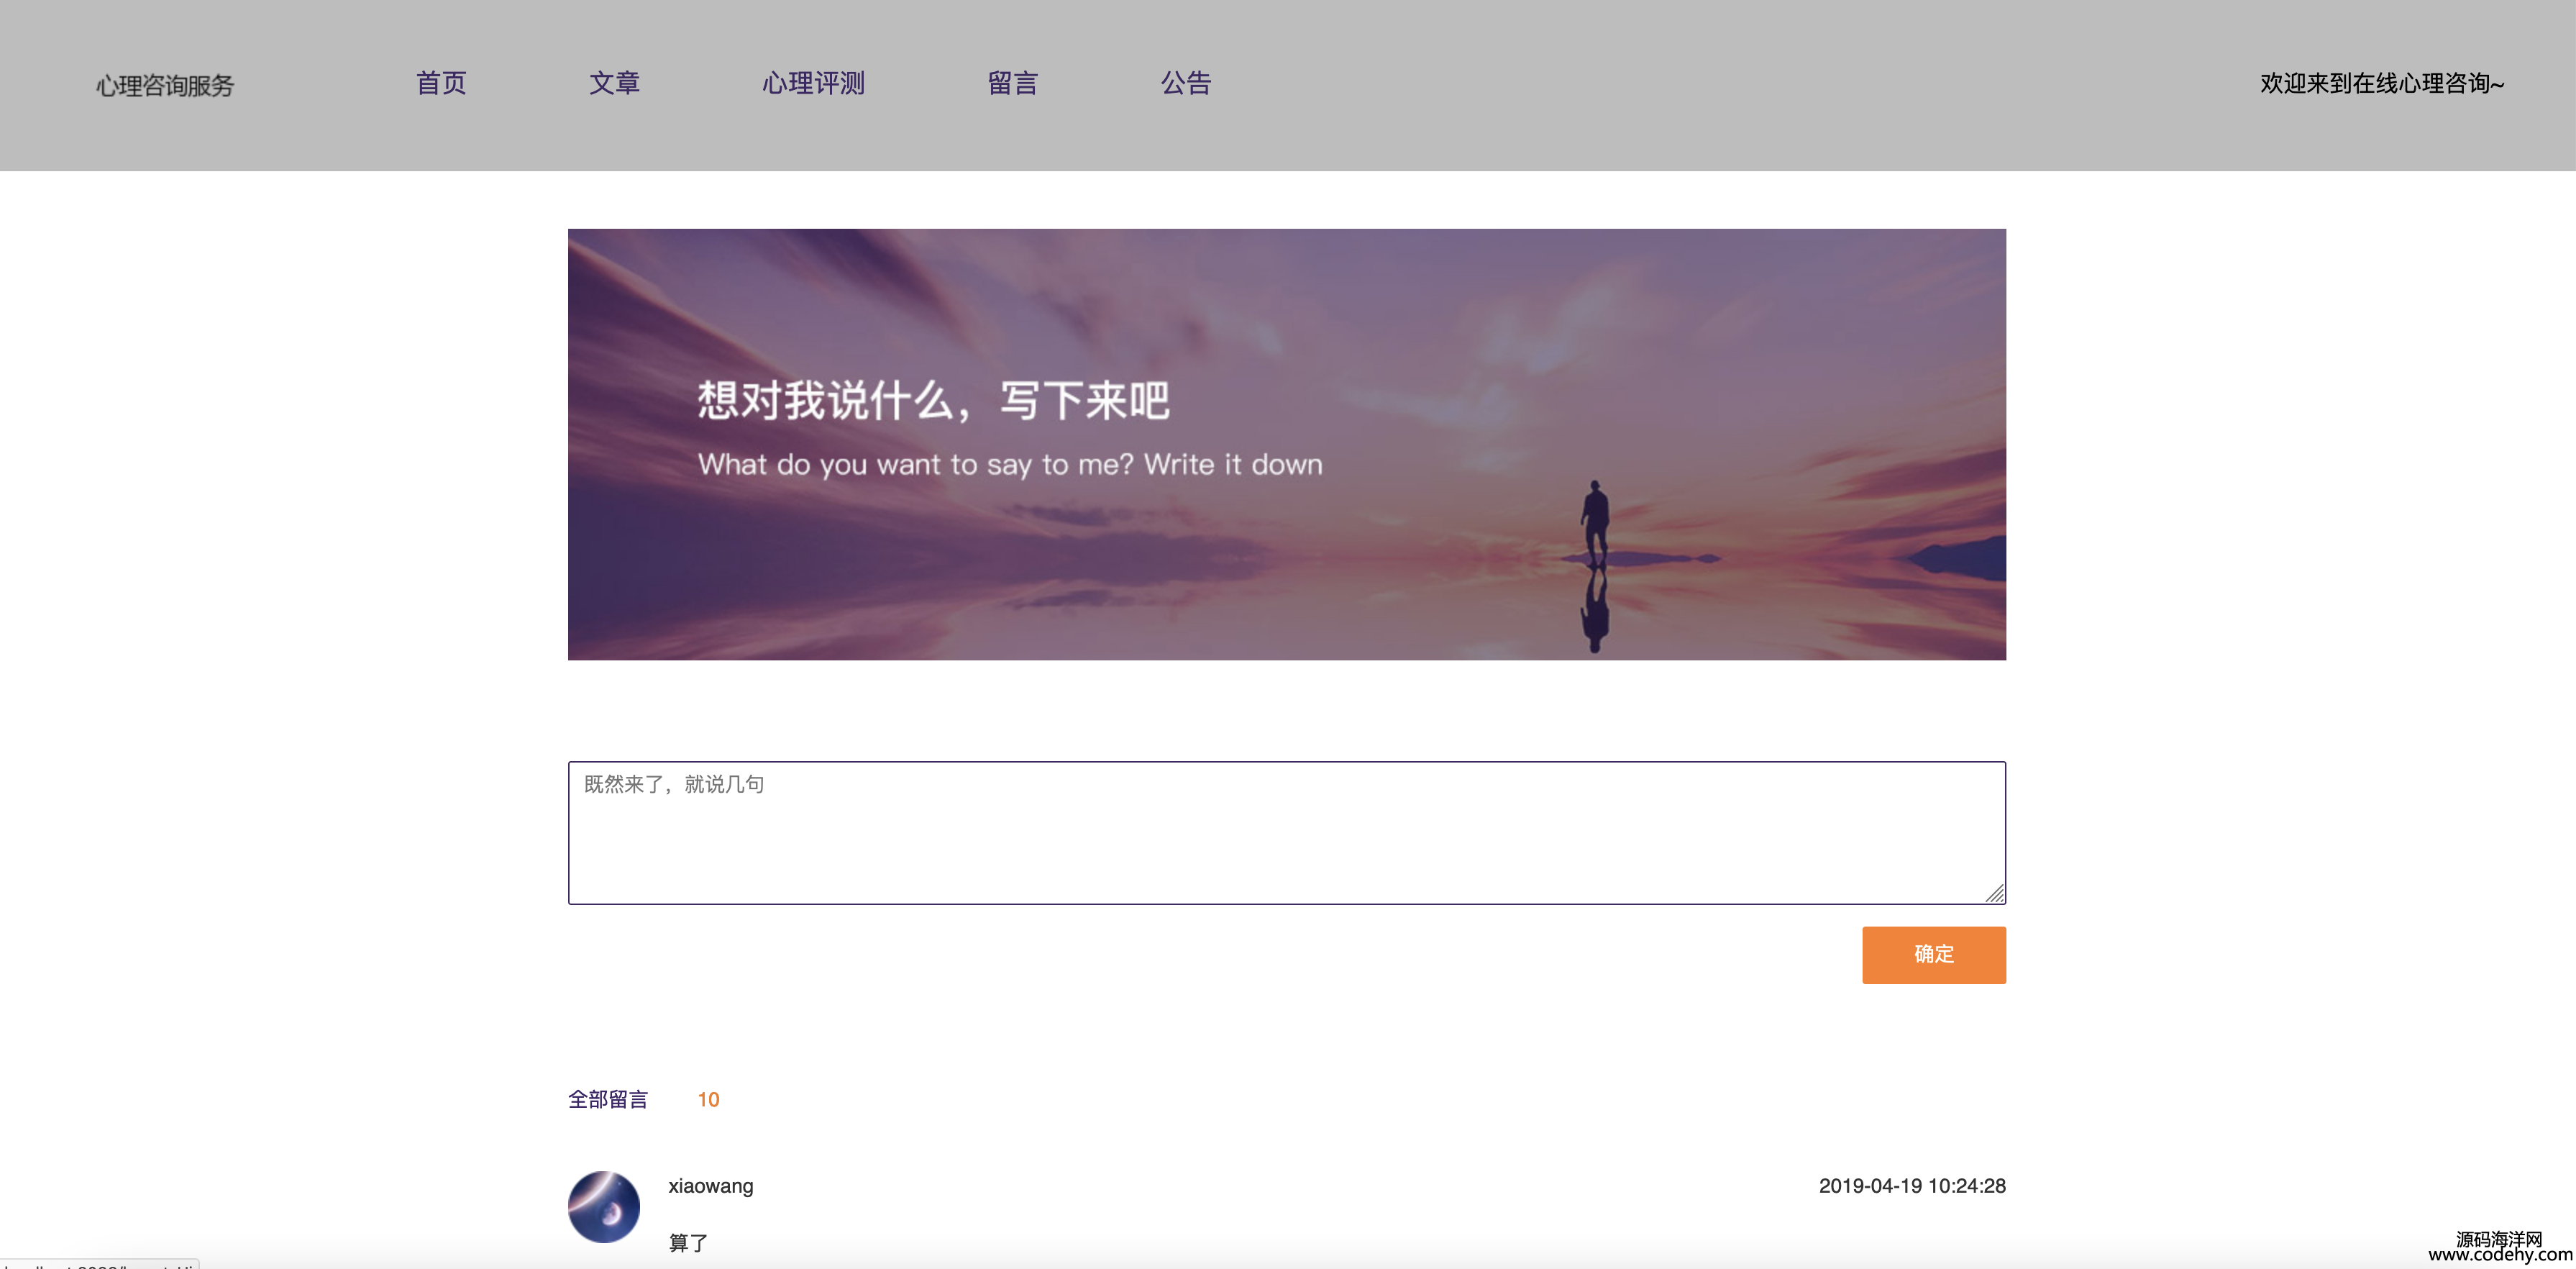The height and width of the screenshot is (1269, 2576).
Task: Click the welcome text 欢迎来到在线心理咨询~
Action: click(2382, 83)
